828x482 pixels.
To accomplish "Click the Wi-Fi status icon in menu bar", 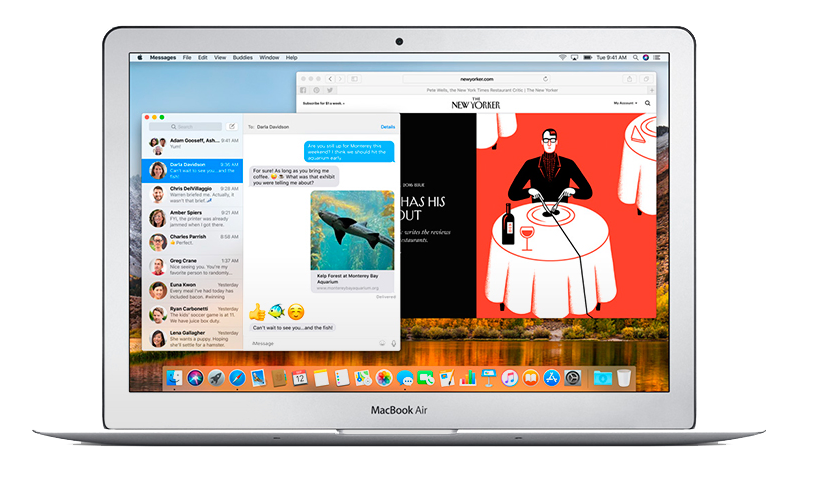I will tap(562, 58).
